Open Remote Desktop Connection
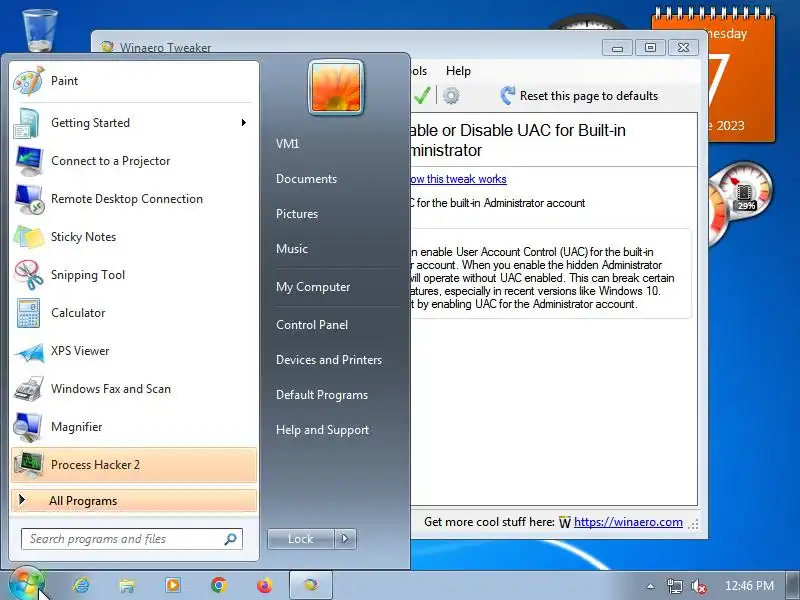The width and height of the screenshot is (800, 600). click(134, 199)
